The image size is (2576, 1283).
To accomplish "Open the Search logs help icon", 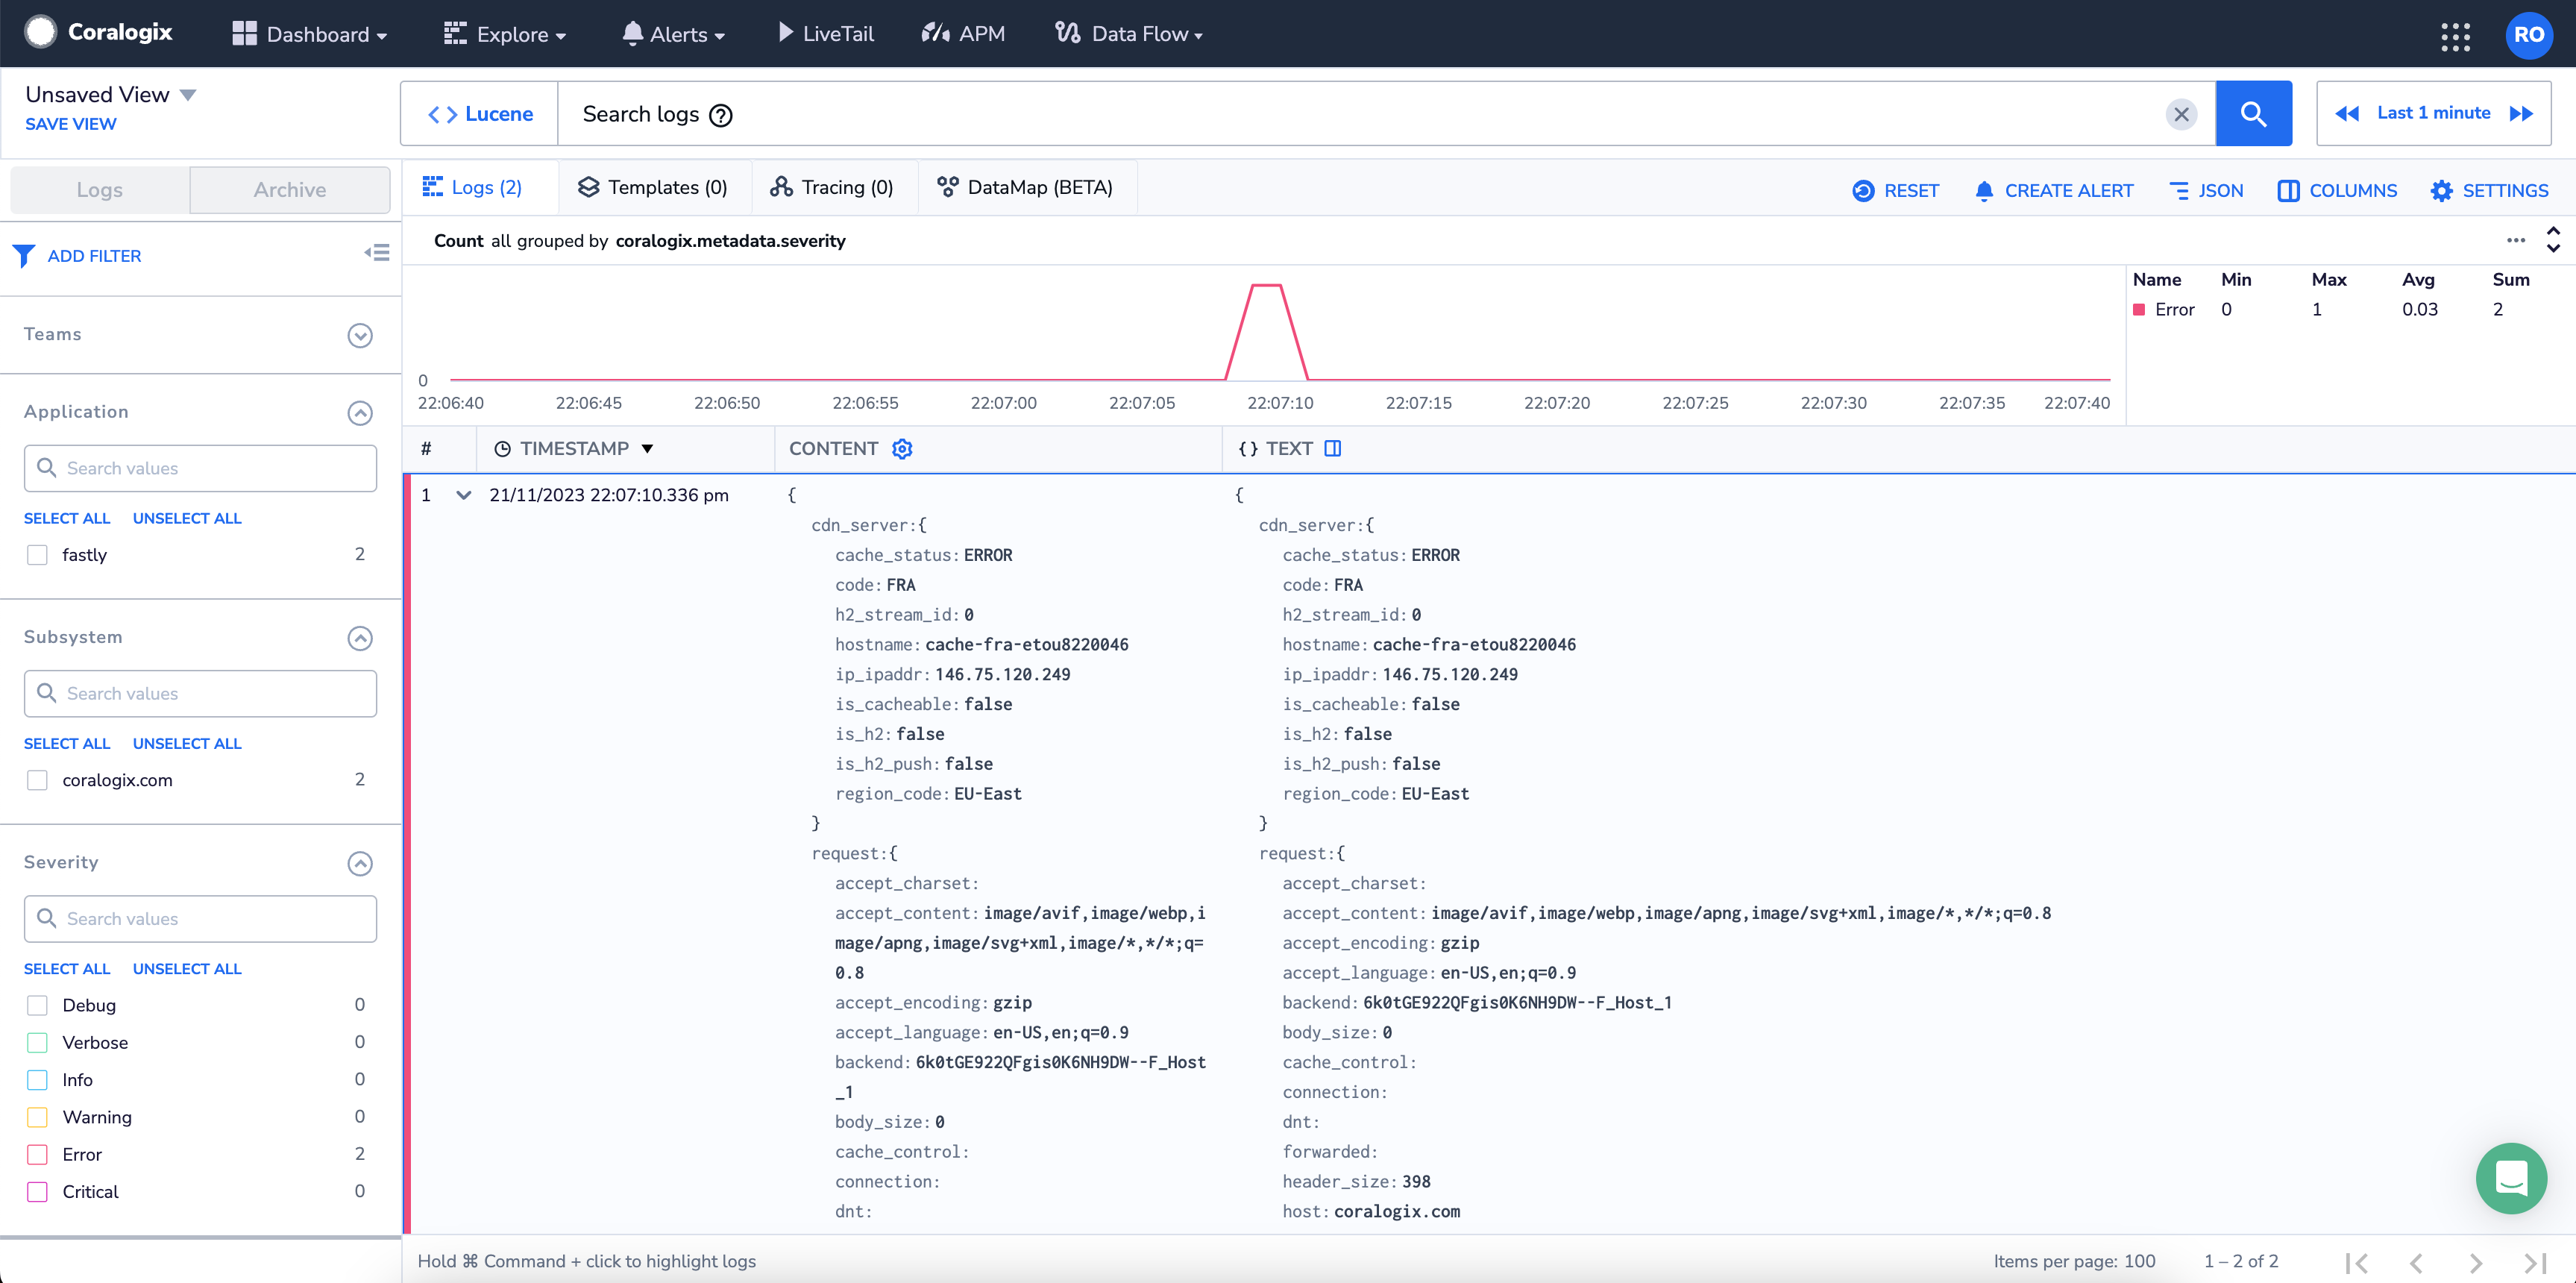I will click(x=720, y=115).
